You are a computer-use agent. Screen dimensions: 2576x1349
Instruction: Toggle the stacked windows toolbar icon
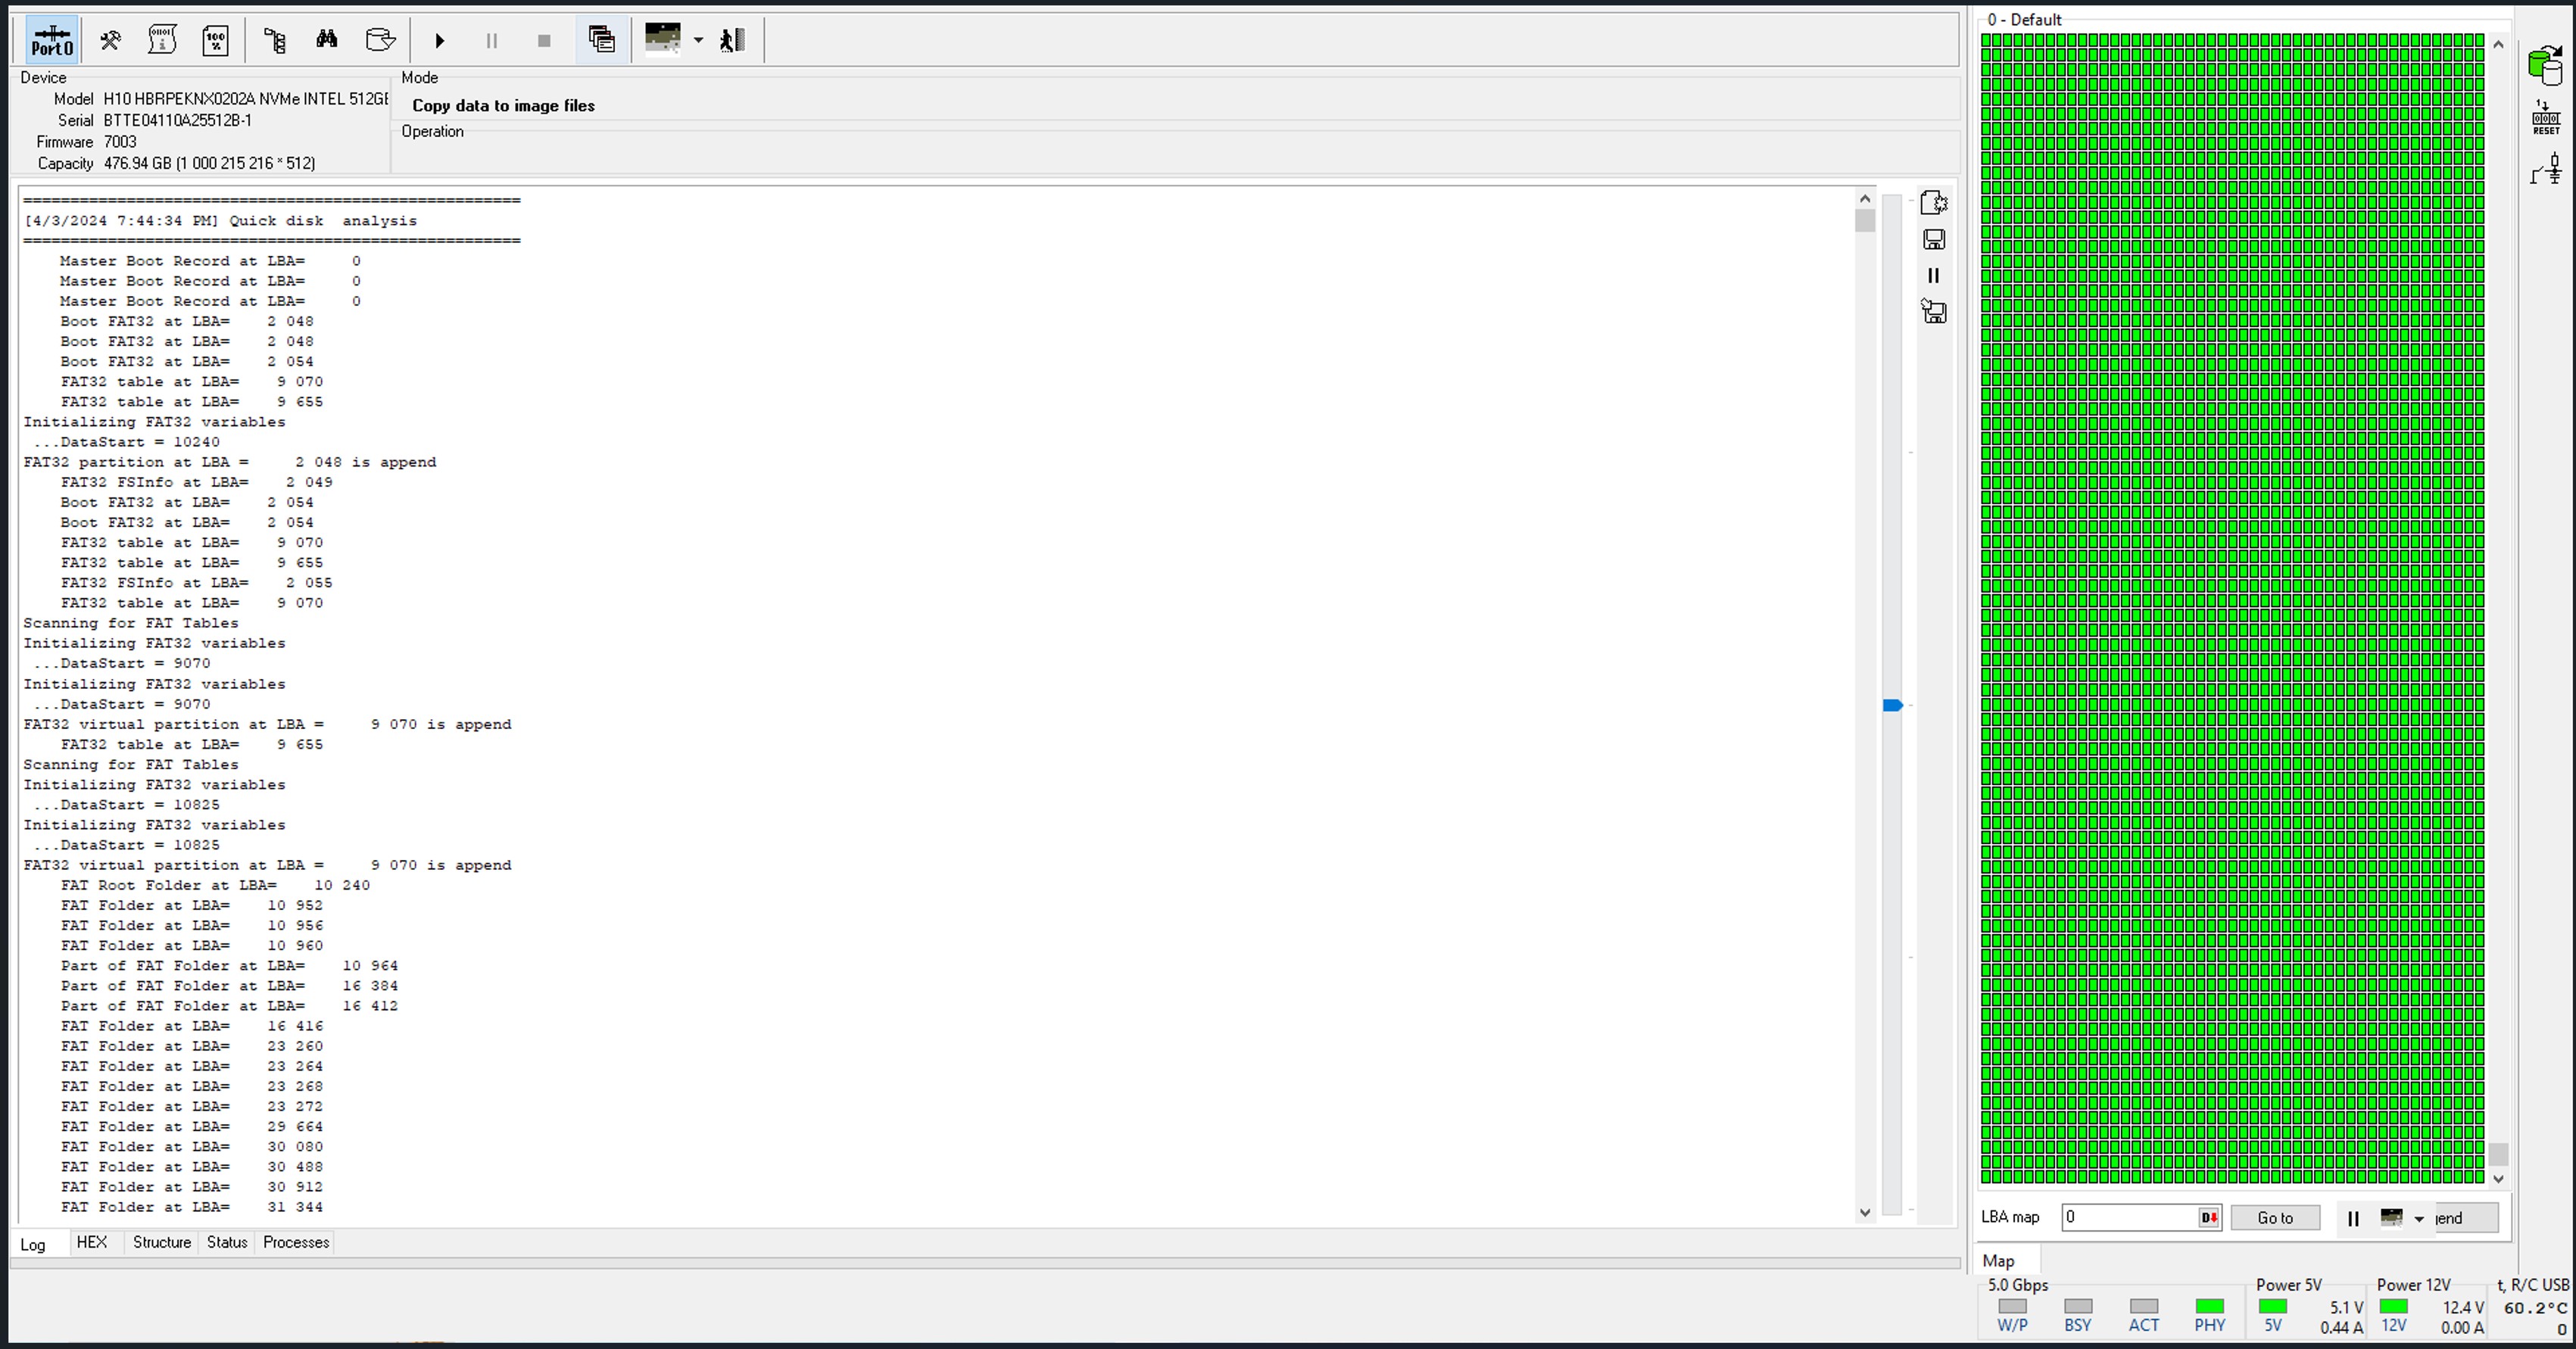coord(602,40)
